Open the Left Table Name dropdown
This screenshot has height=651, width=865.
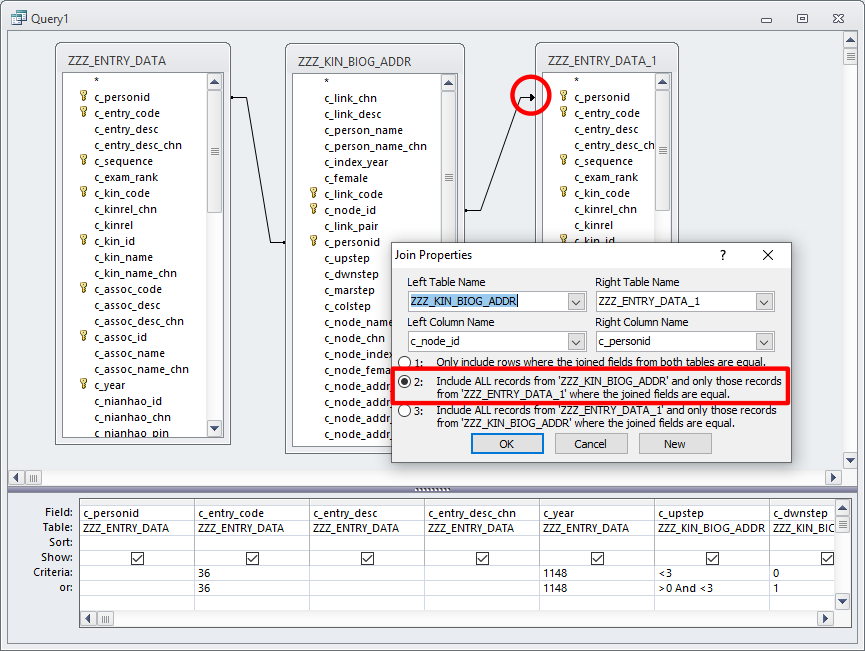point(576,302)
